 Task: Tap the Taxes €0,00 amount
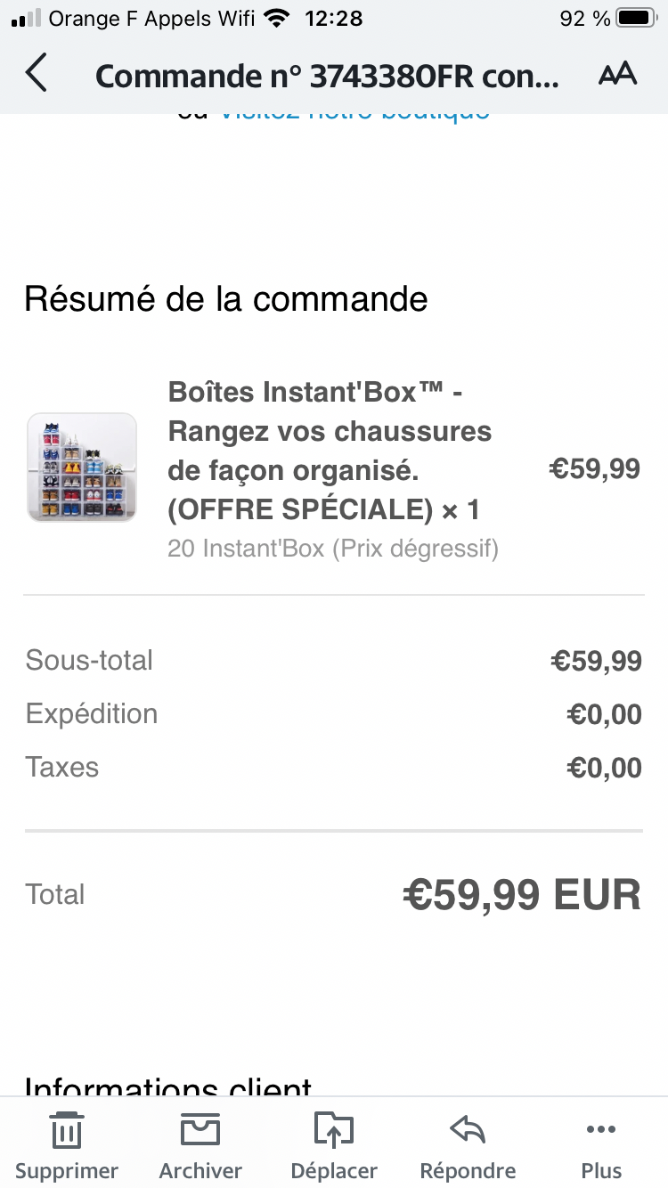pos(604,768)
